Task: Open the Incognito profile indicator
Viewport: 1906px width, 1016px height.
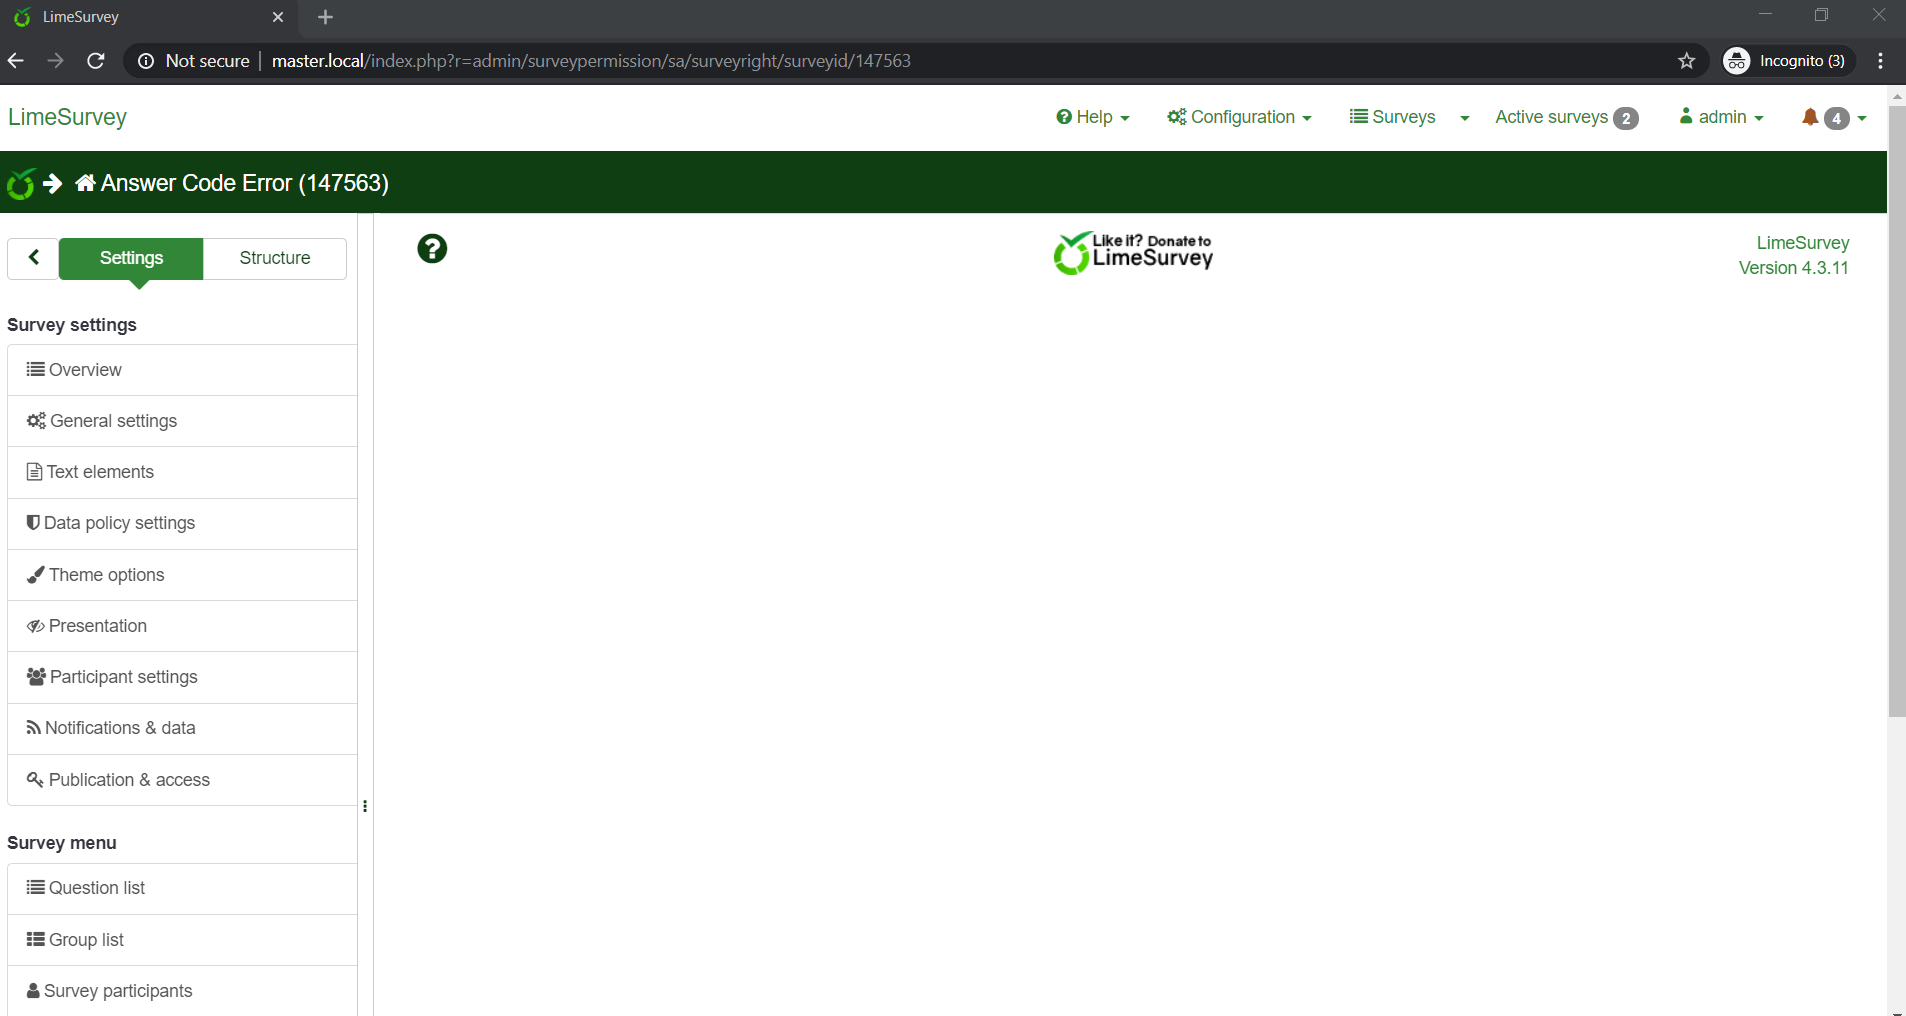Action: [x=1789, y=61]
